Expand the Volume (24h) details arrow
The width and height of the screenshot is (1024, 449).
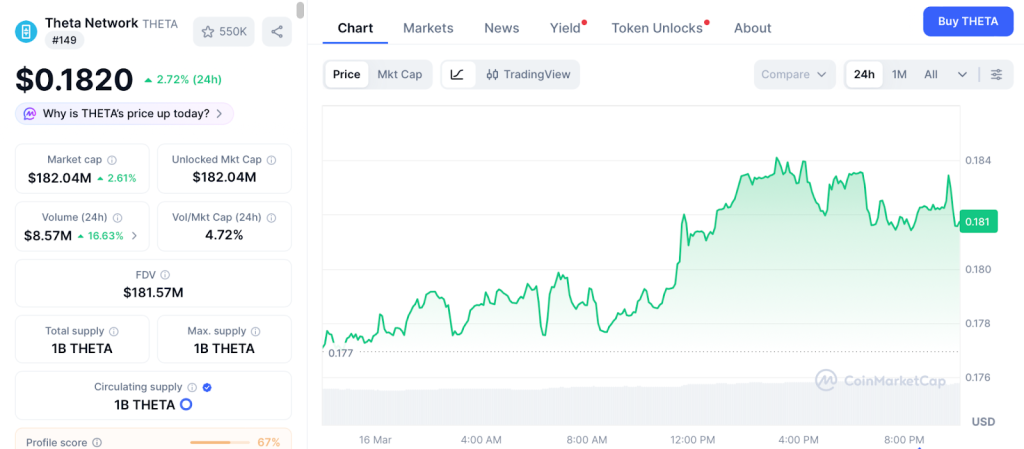[x=135, y=236]
